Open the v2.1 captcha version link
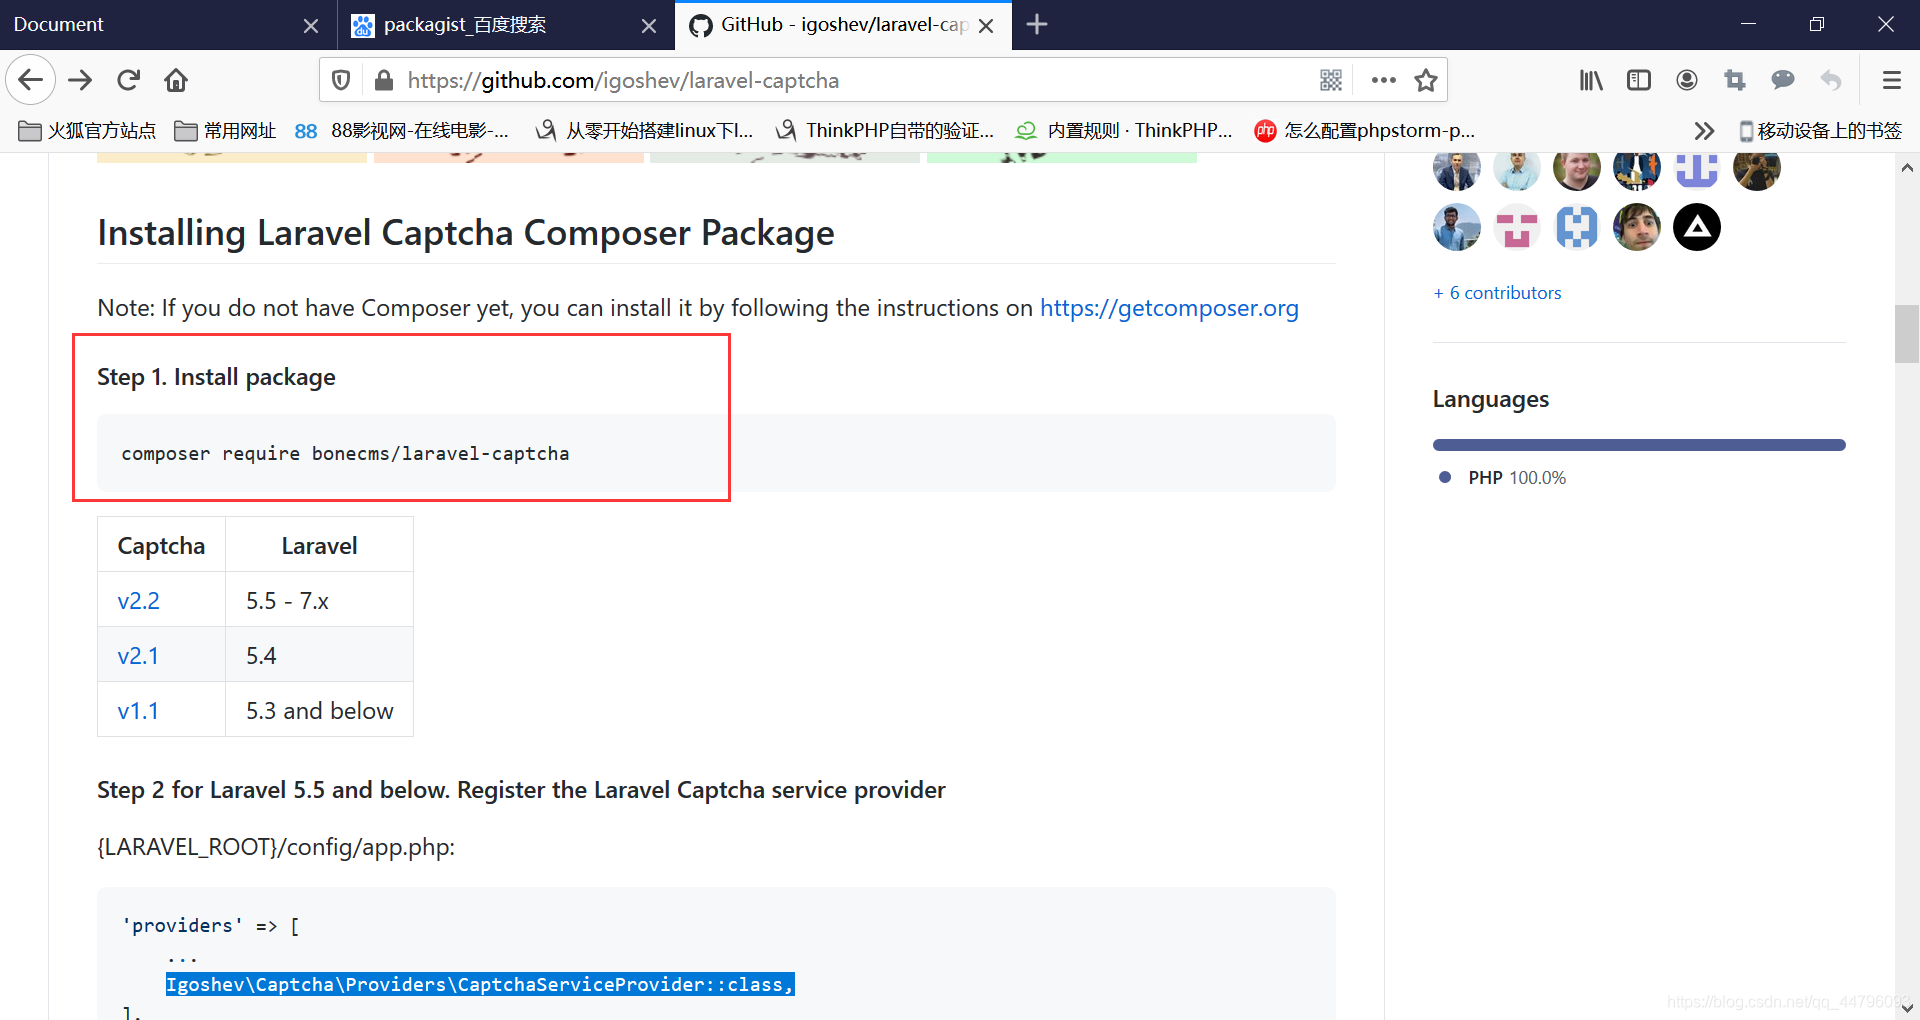Viewport: 1920px width, 1020px height. pyautogui.click(x=138, y=656)
